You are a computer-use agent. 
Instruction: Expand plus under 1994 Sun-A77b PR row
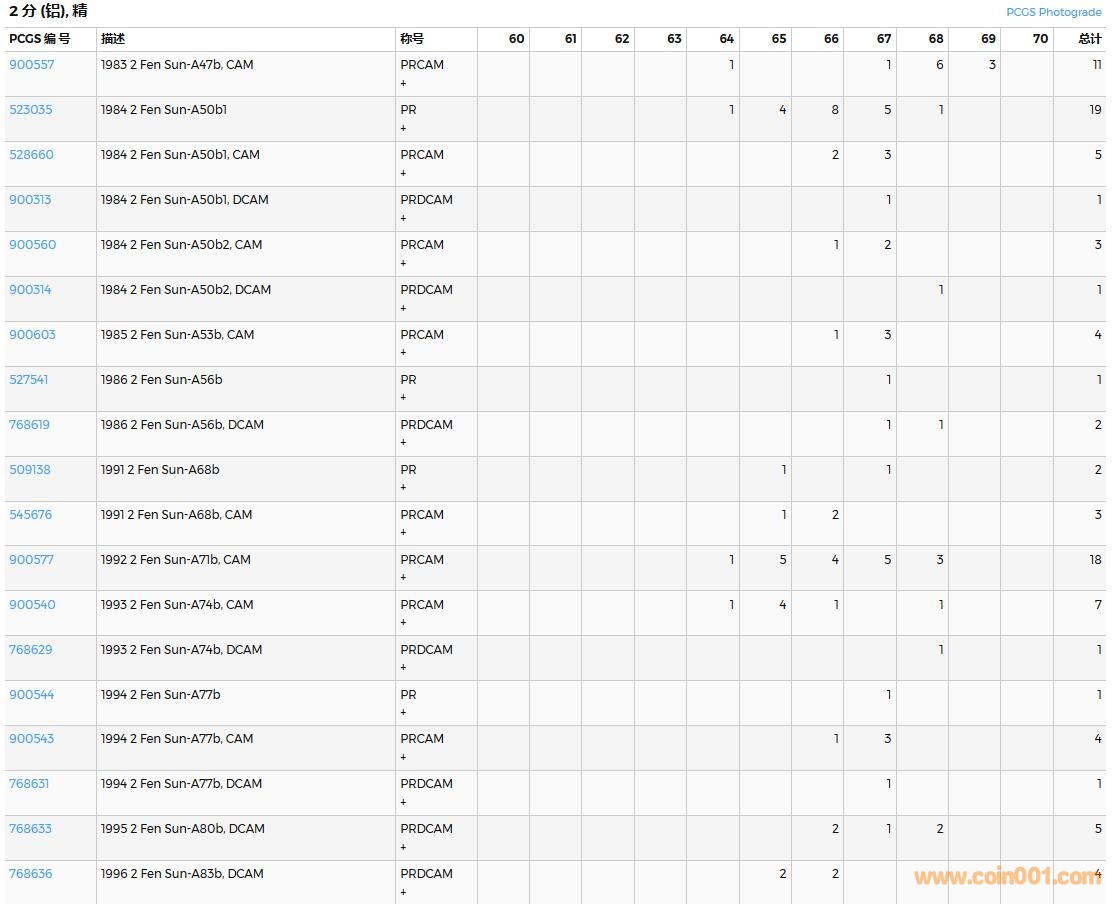[404, 712]
